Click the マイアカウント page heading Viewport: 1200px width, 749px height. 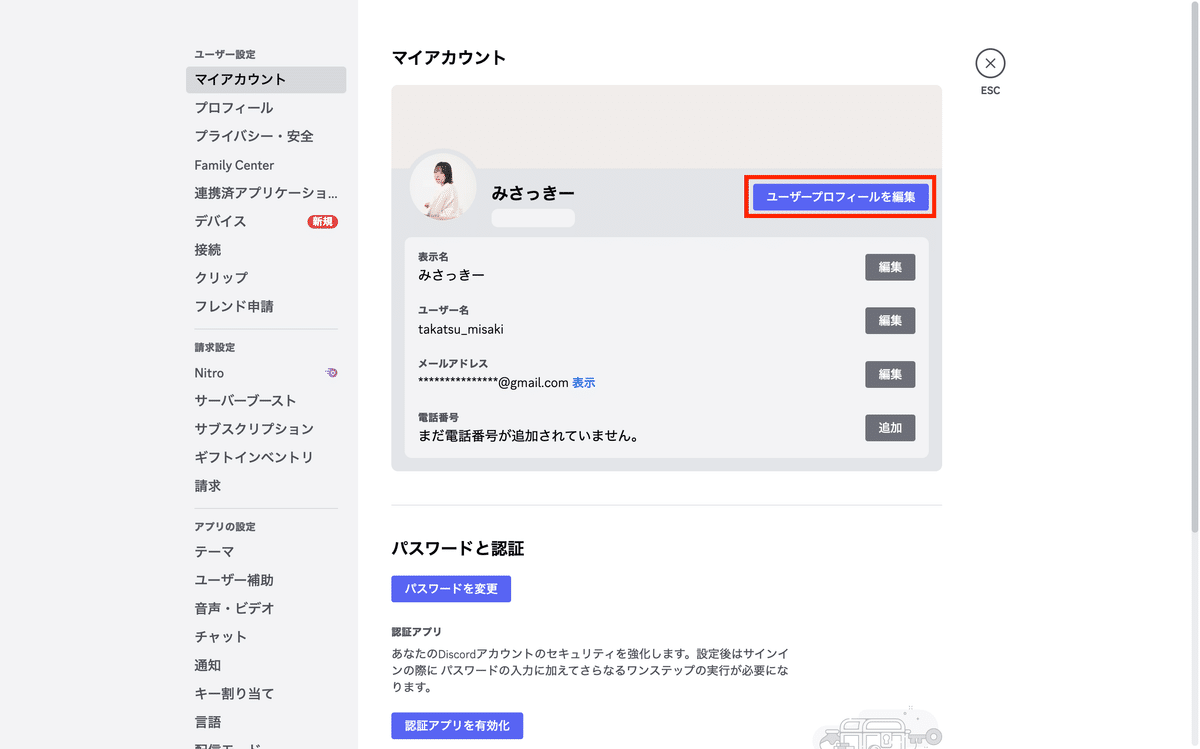tap(449, 58)
